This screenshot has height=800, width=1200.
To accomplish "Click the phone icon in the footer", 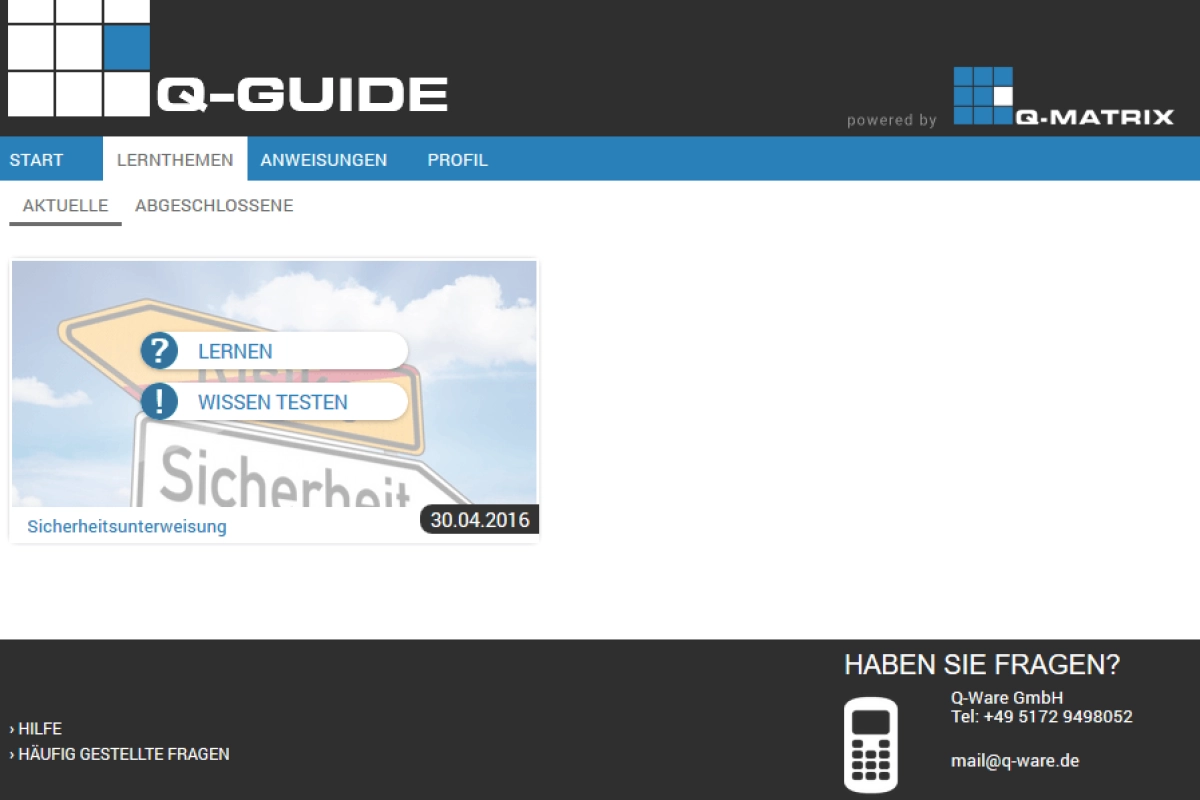I will [871, 743].
